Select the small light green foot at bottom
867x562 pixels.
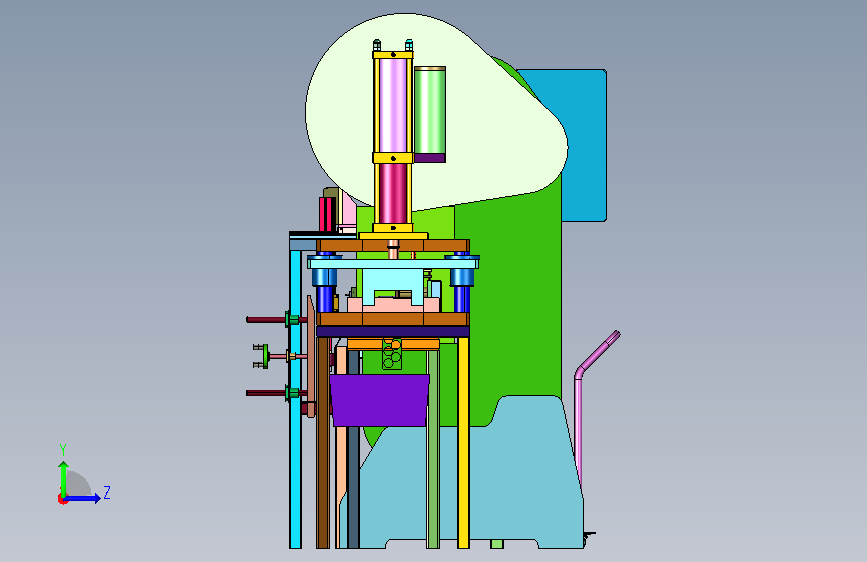497,544
